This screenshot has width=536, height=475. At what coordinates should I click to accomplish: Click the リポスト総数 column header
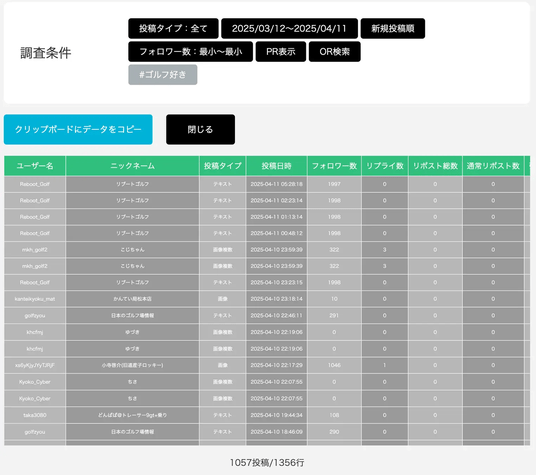[435, 166]
